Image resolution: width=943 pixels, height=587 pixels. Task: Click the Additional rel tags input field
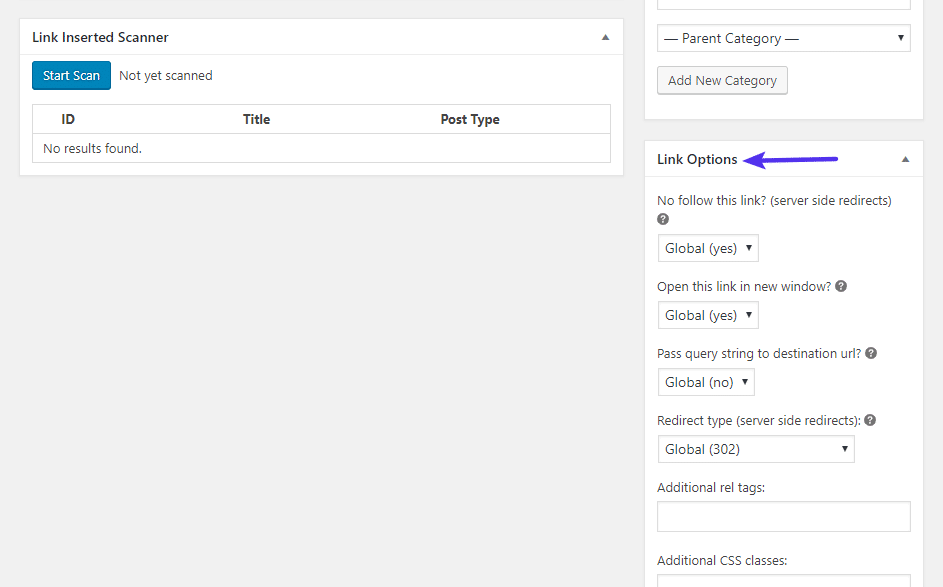(783, 516)
